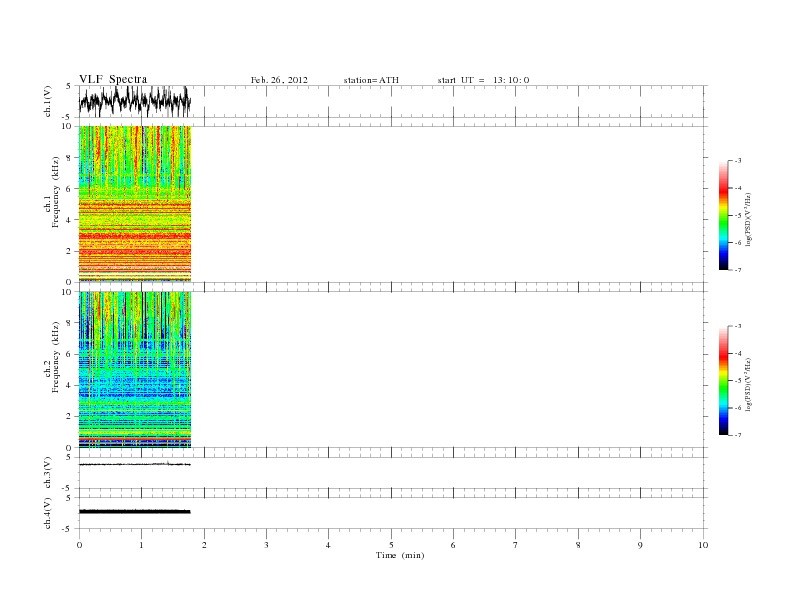Click the ch.1 spectrogram image

click(135, 203)
